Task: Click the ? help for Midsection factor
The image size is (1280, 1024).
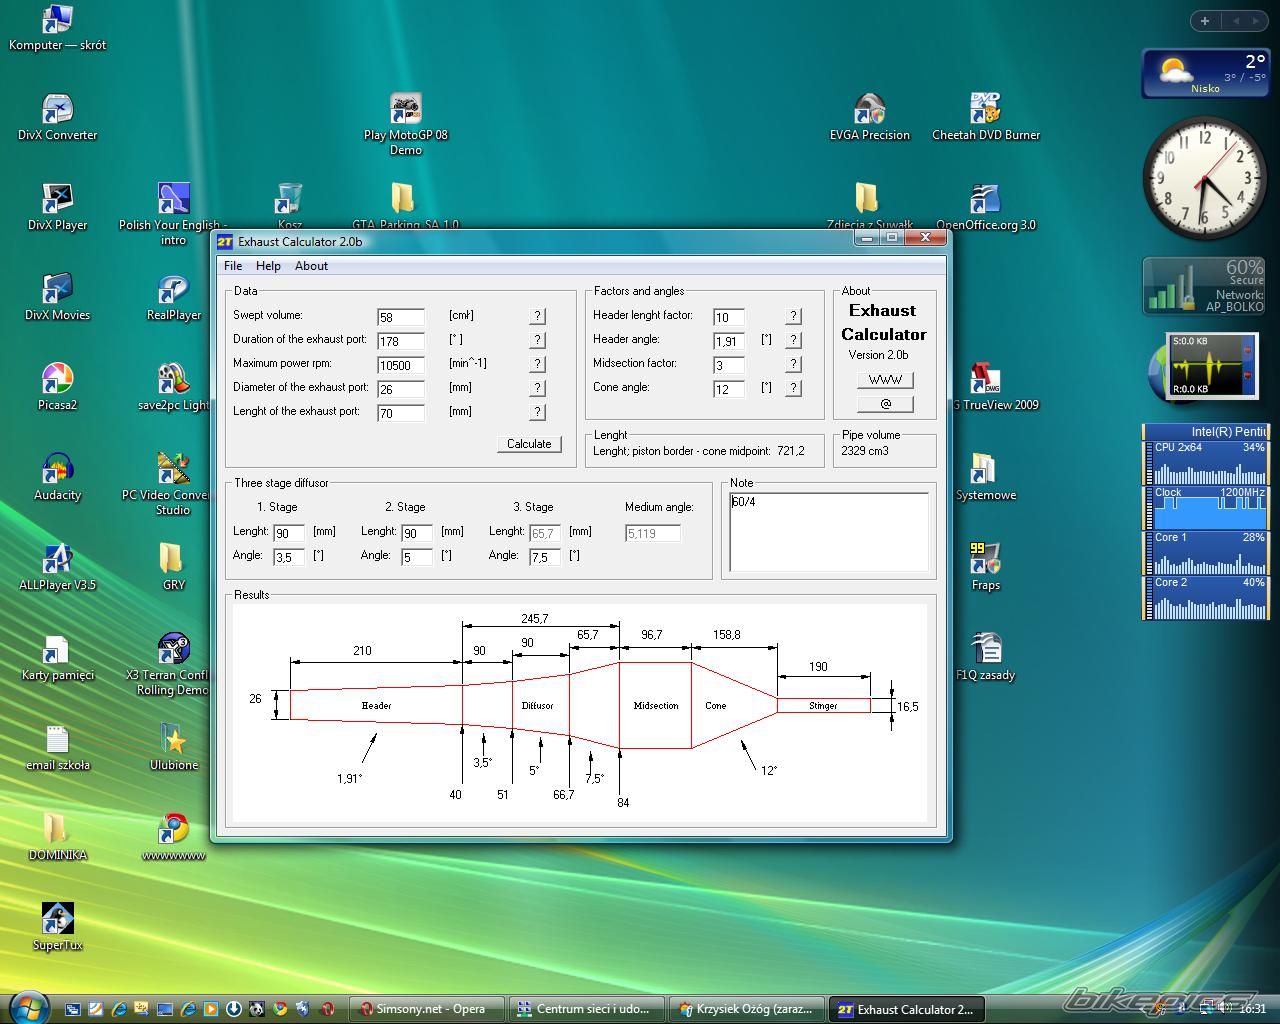Action: [794, 364]
